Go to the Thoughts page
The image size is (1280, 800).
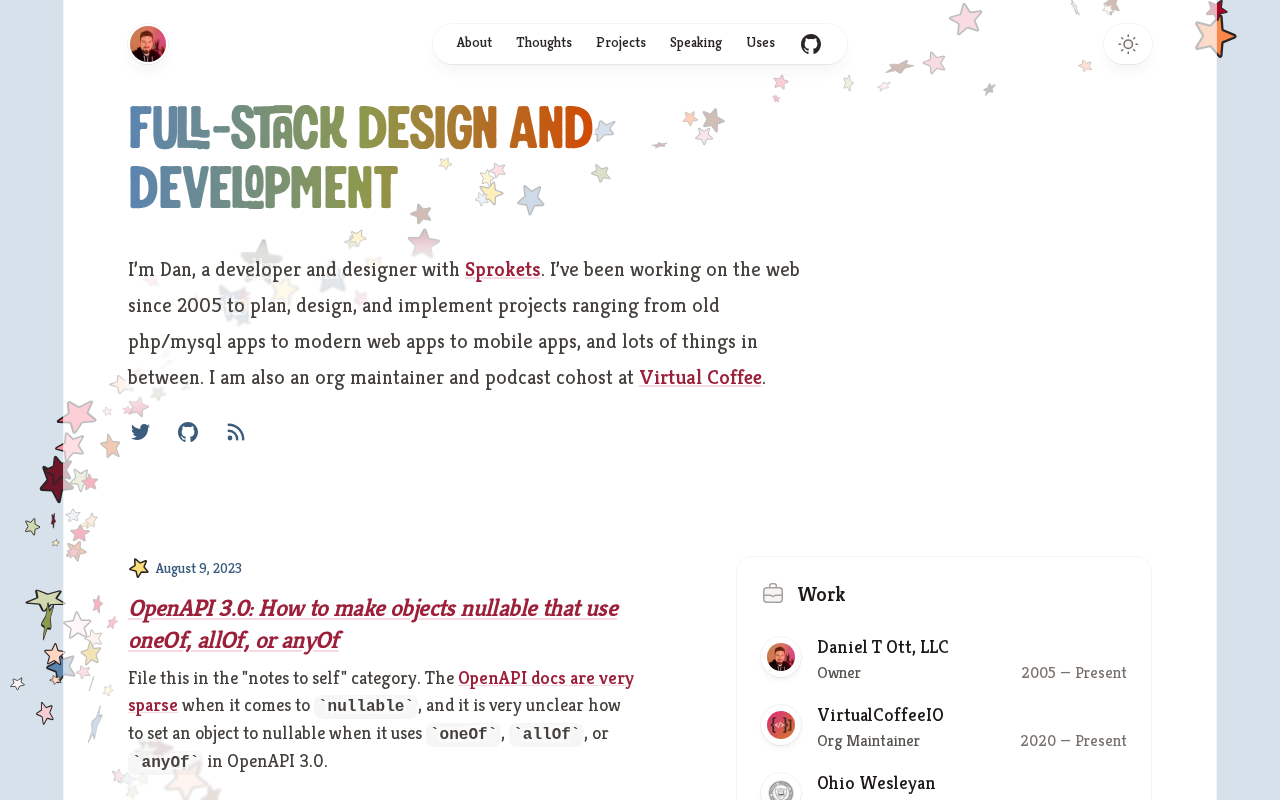544,43
